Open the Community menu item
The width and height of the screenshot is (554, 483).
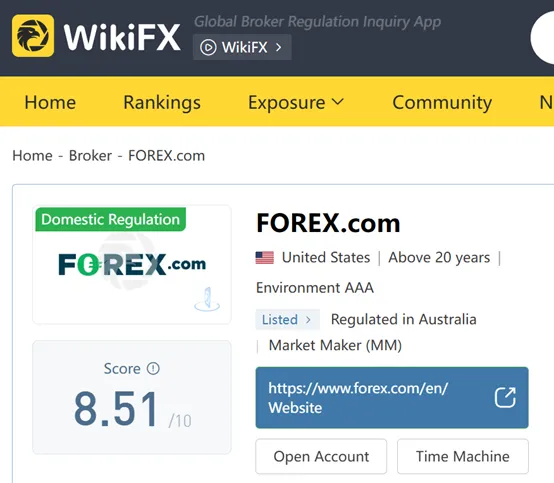(x=442, y=103)
